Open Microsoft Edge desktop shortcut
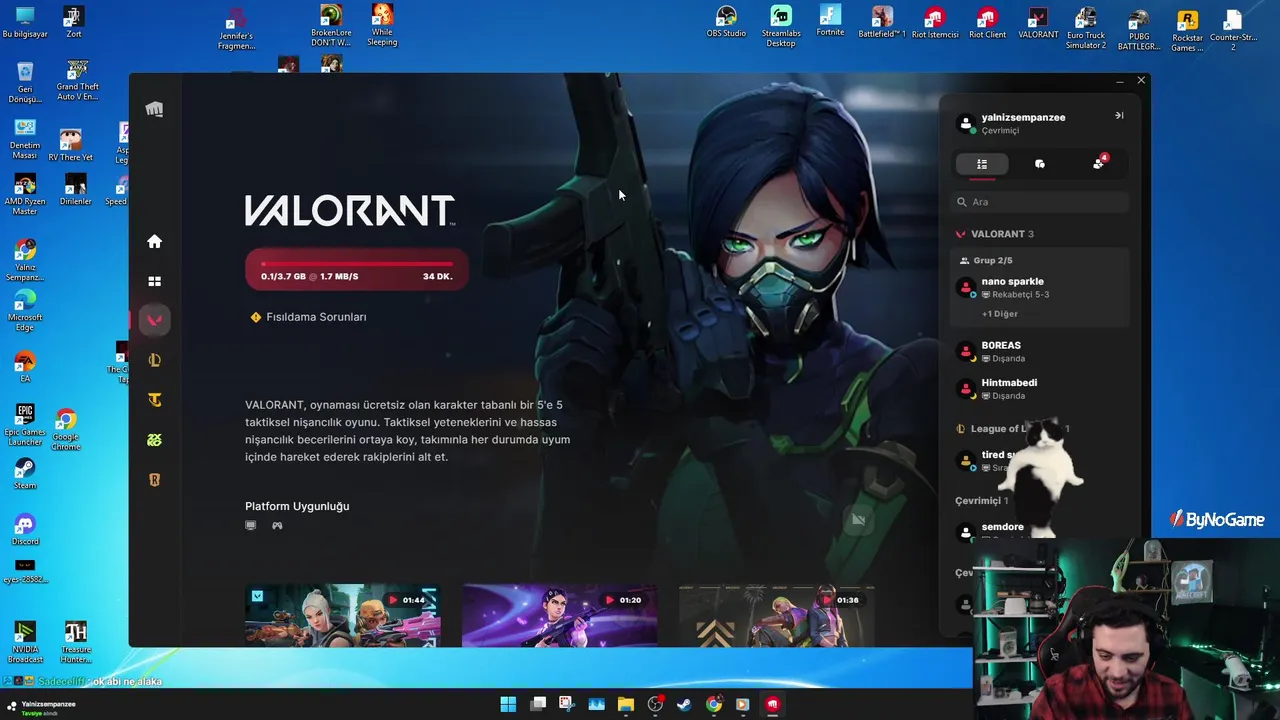The image size is (1280, 720). pos(25,310)
